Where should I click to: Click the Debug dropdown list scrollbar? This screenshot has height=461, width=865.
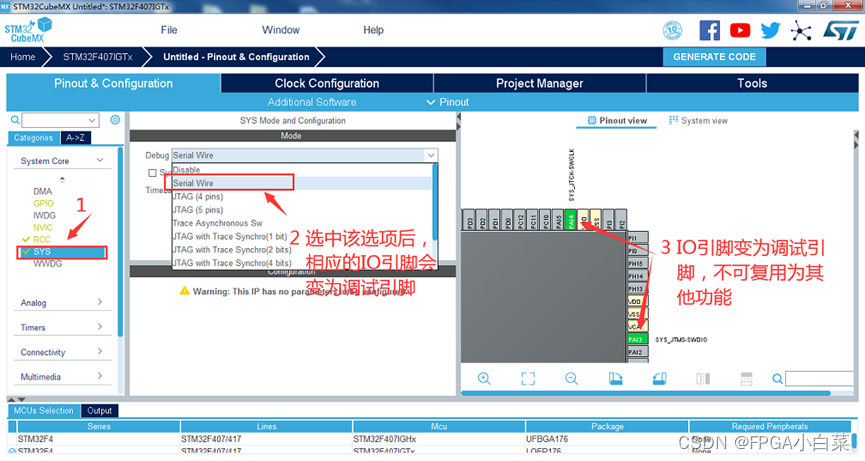point(435,202)
